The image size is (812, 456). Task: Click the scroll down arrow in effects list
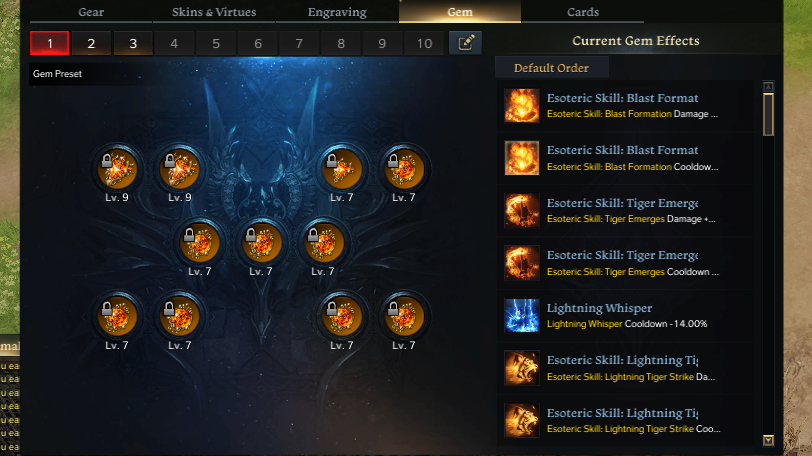click(x=768, y=440)
